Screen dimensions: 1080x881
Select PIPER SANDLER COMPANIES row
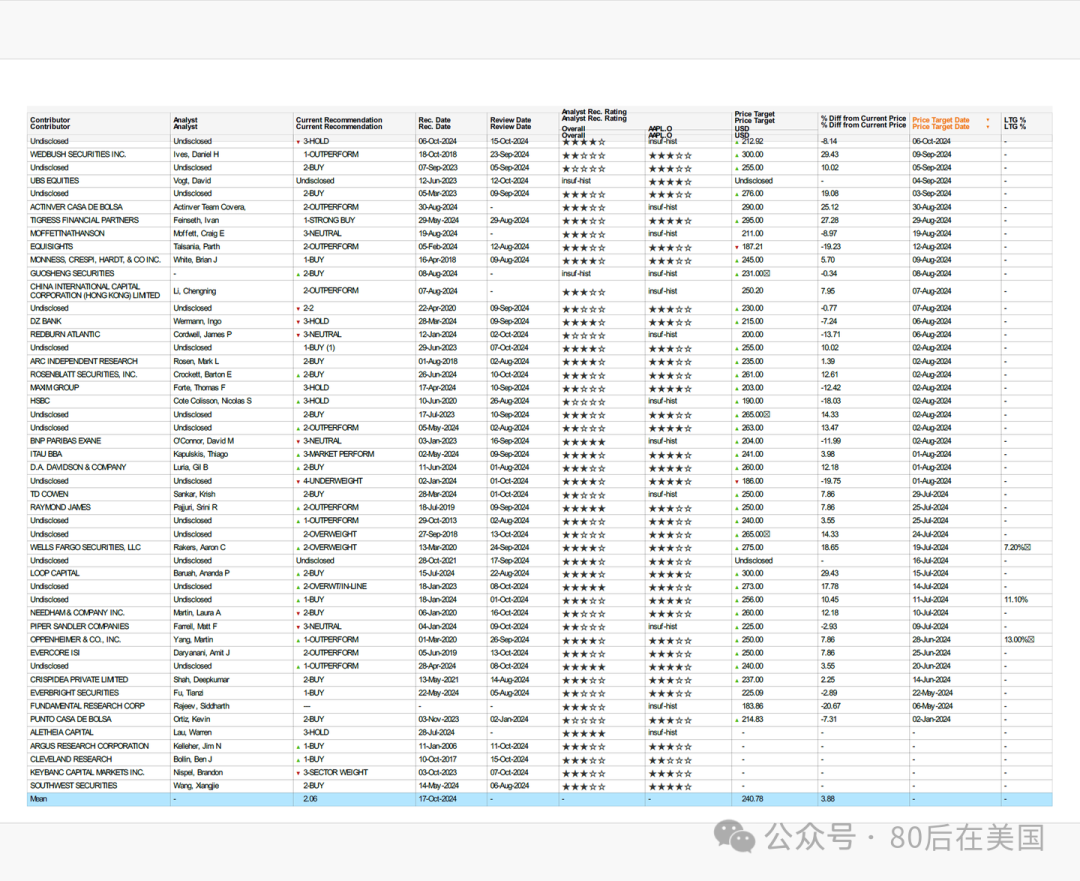tap(539, 627)
